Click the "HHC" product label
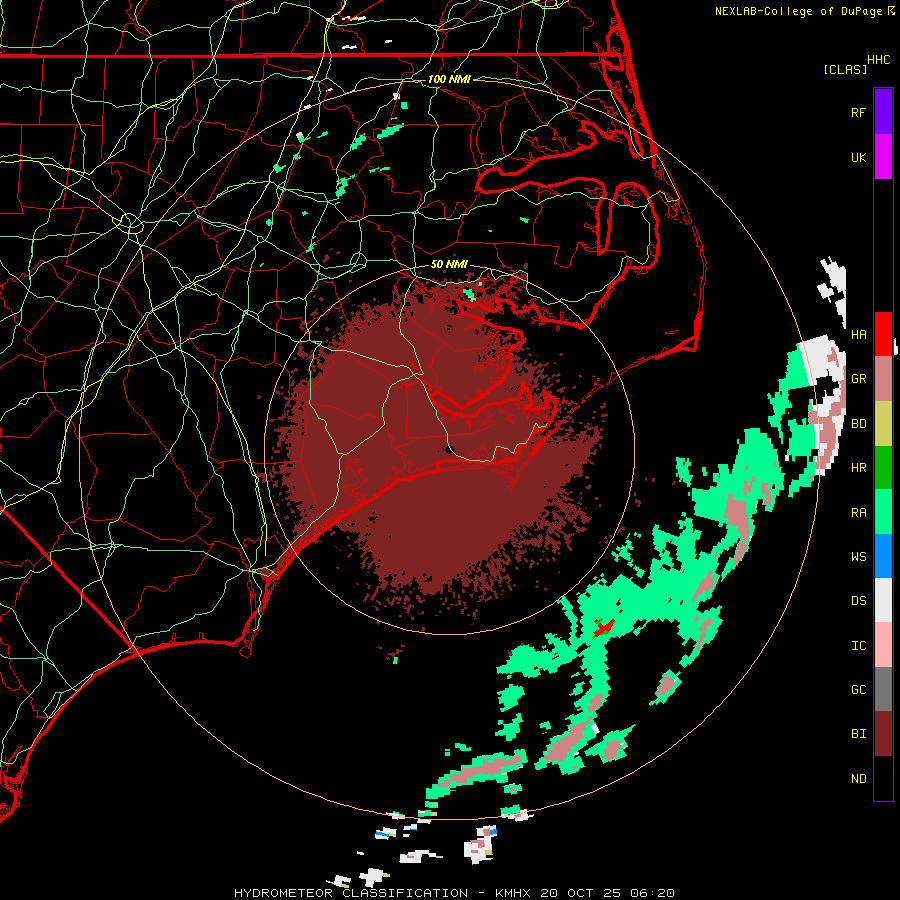 pyautogui.click(x=878, y=60)
